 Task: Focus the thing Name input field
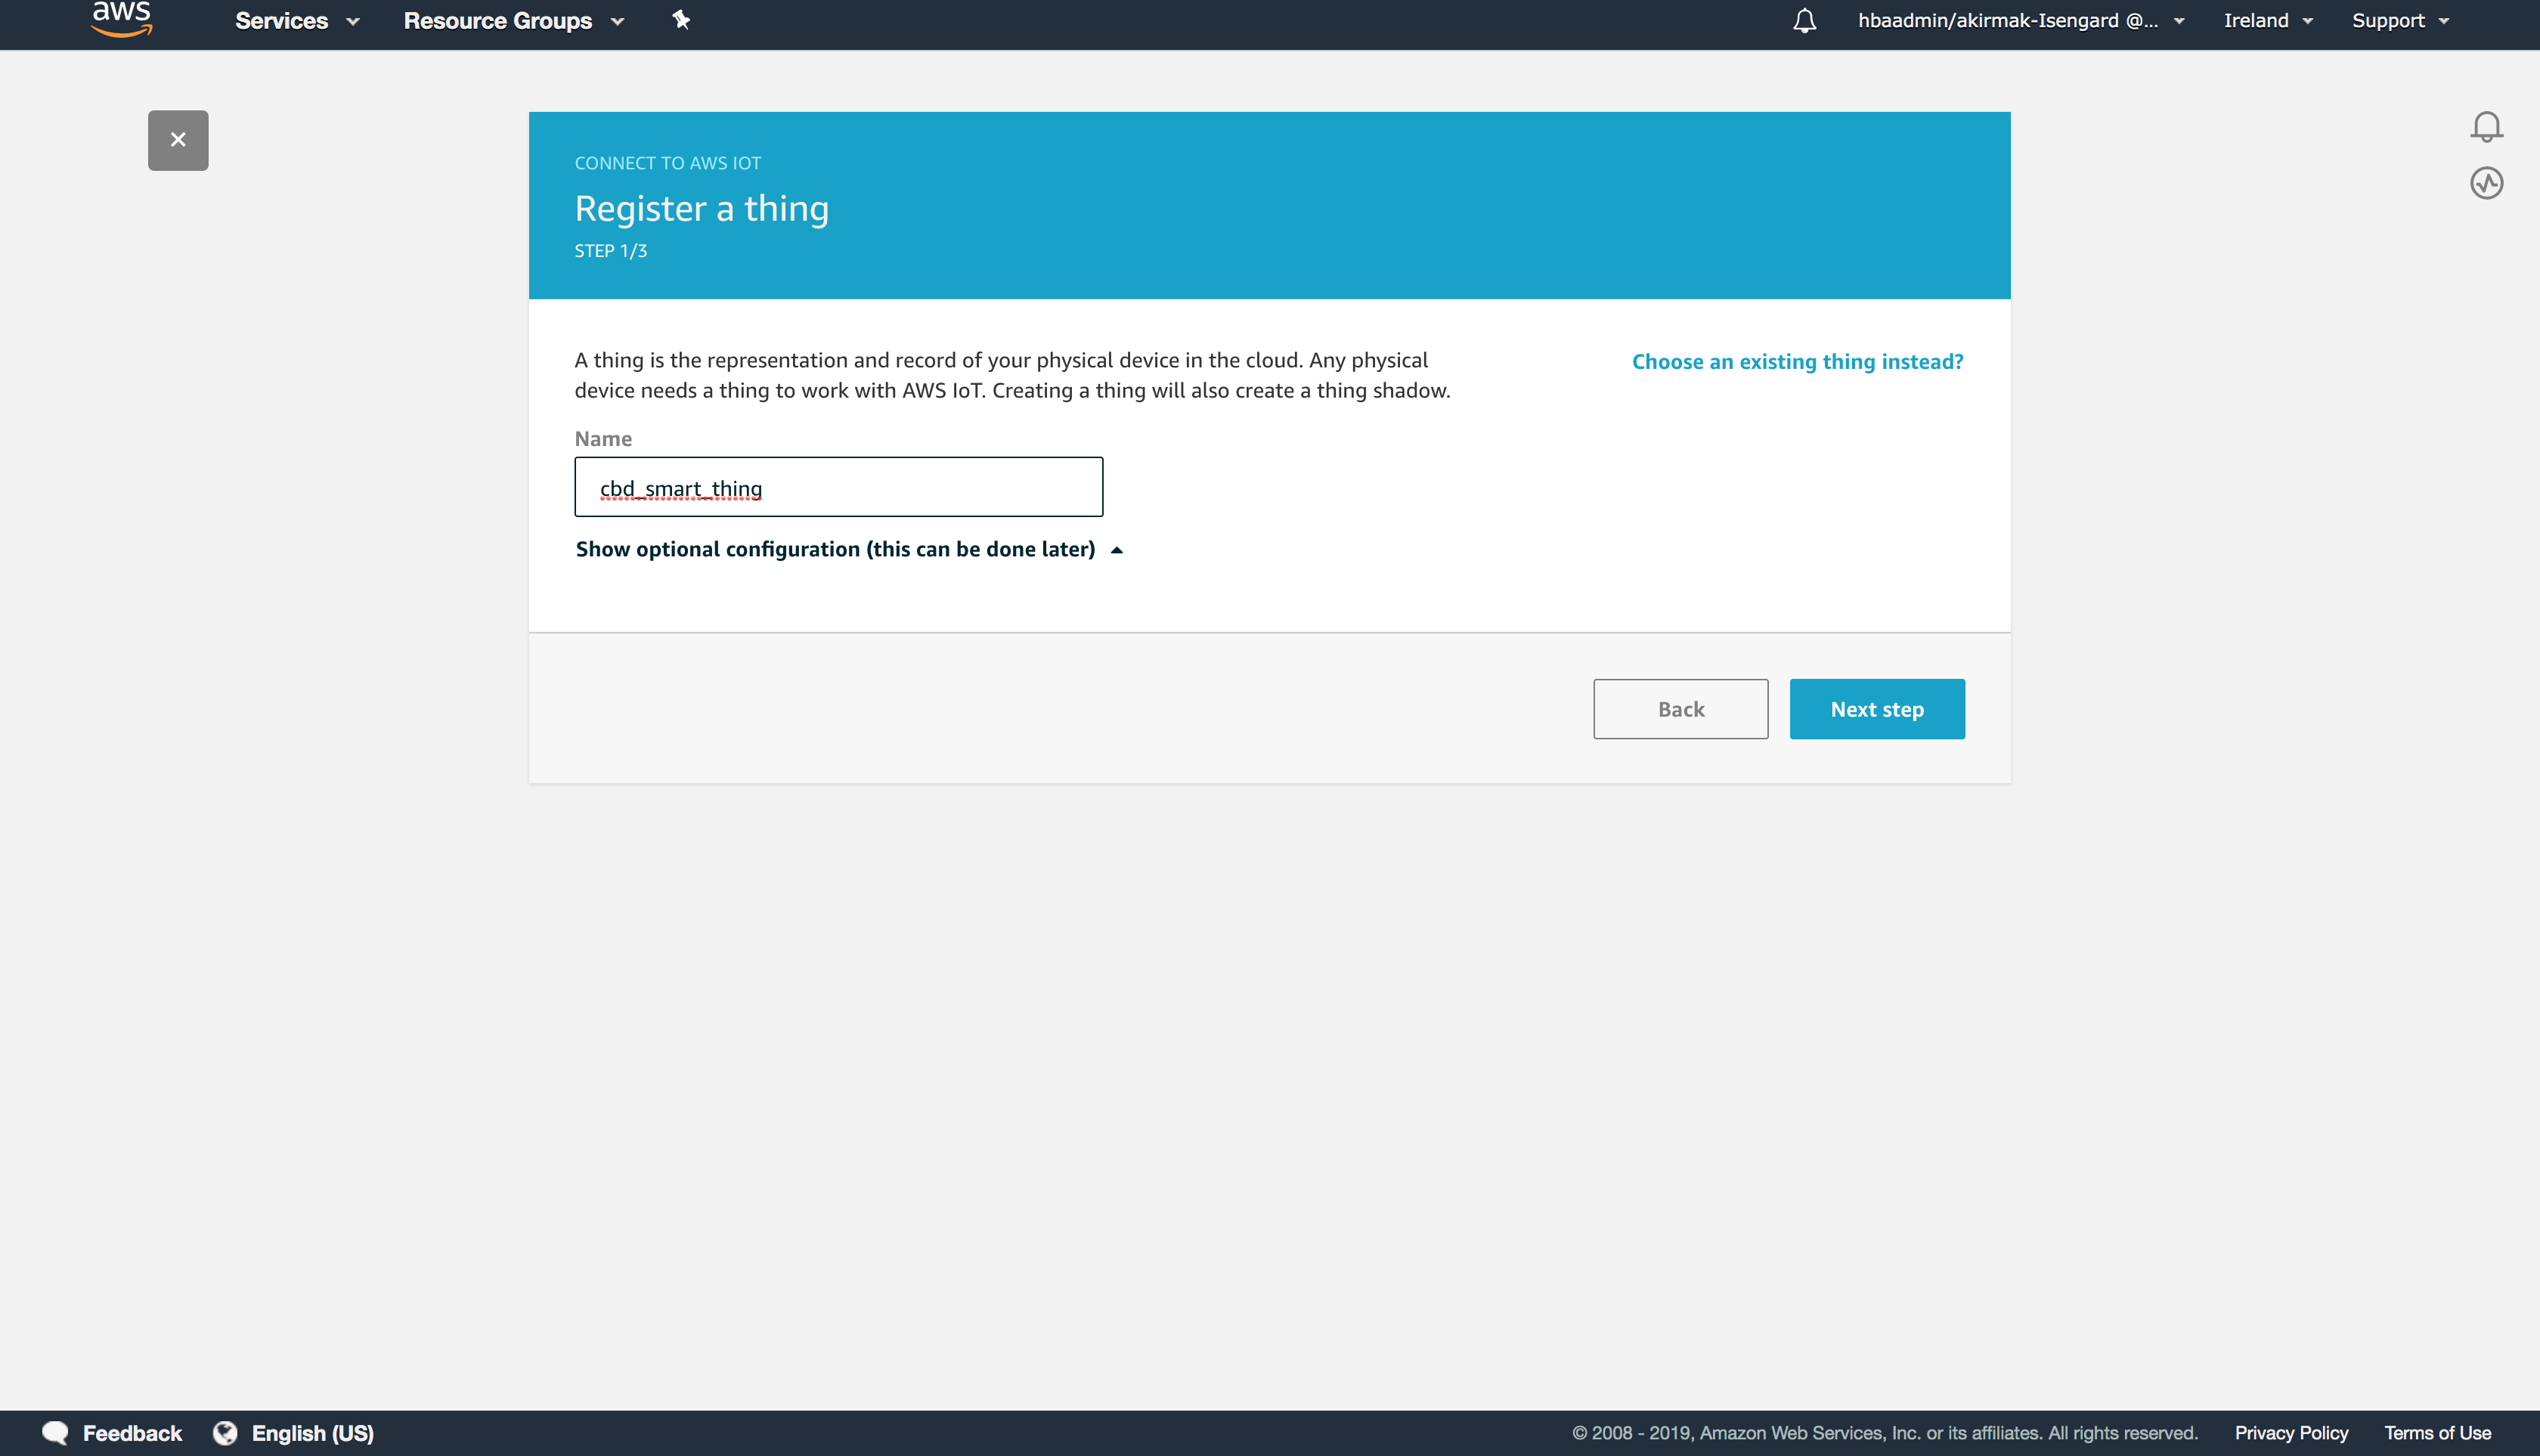838,487
